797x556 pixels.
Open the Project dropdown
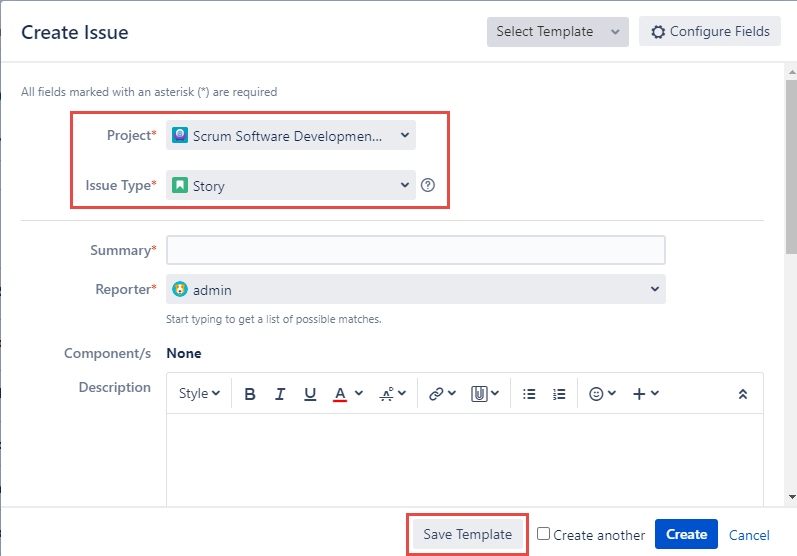coord(290,136)
